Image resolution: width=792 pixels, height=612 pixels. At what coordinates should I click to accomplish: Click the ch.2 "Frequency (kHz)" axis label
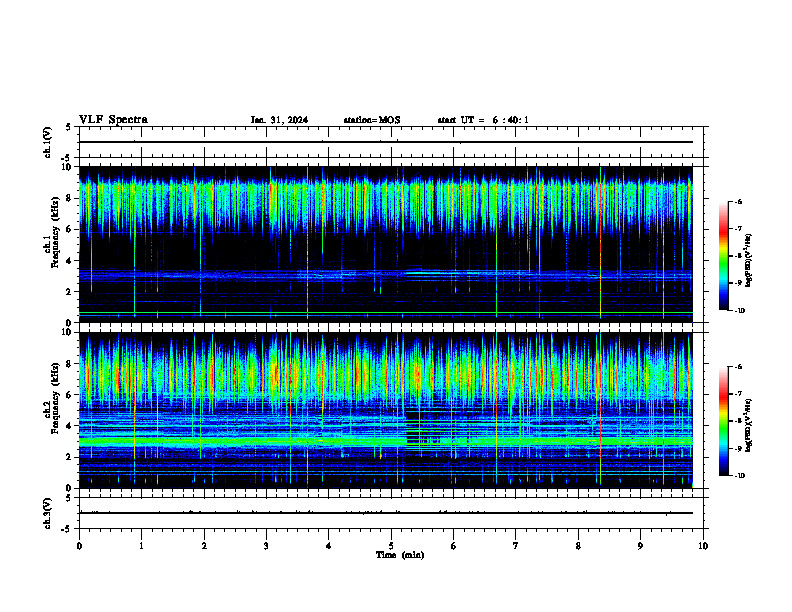[x=54, y=397]
